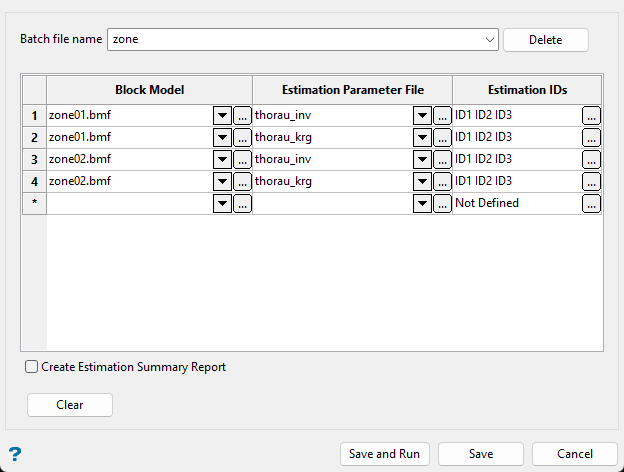
Task: Enable Create Estimation Summary Report checkbox
Action: click(32, 367)
